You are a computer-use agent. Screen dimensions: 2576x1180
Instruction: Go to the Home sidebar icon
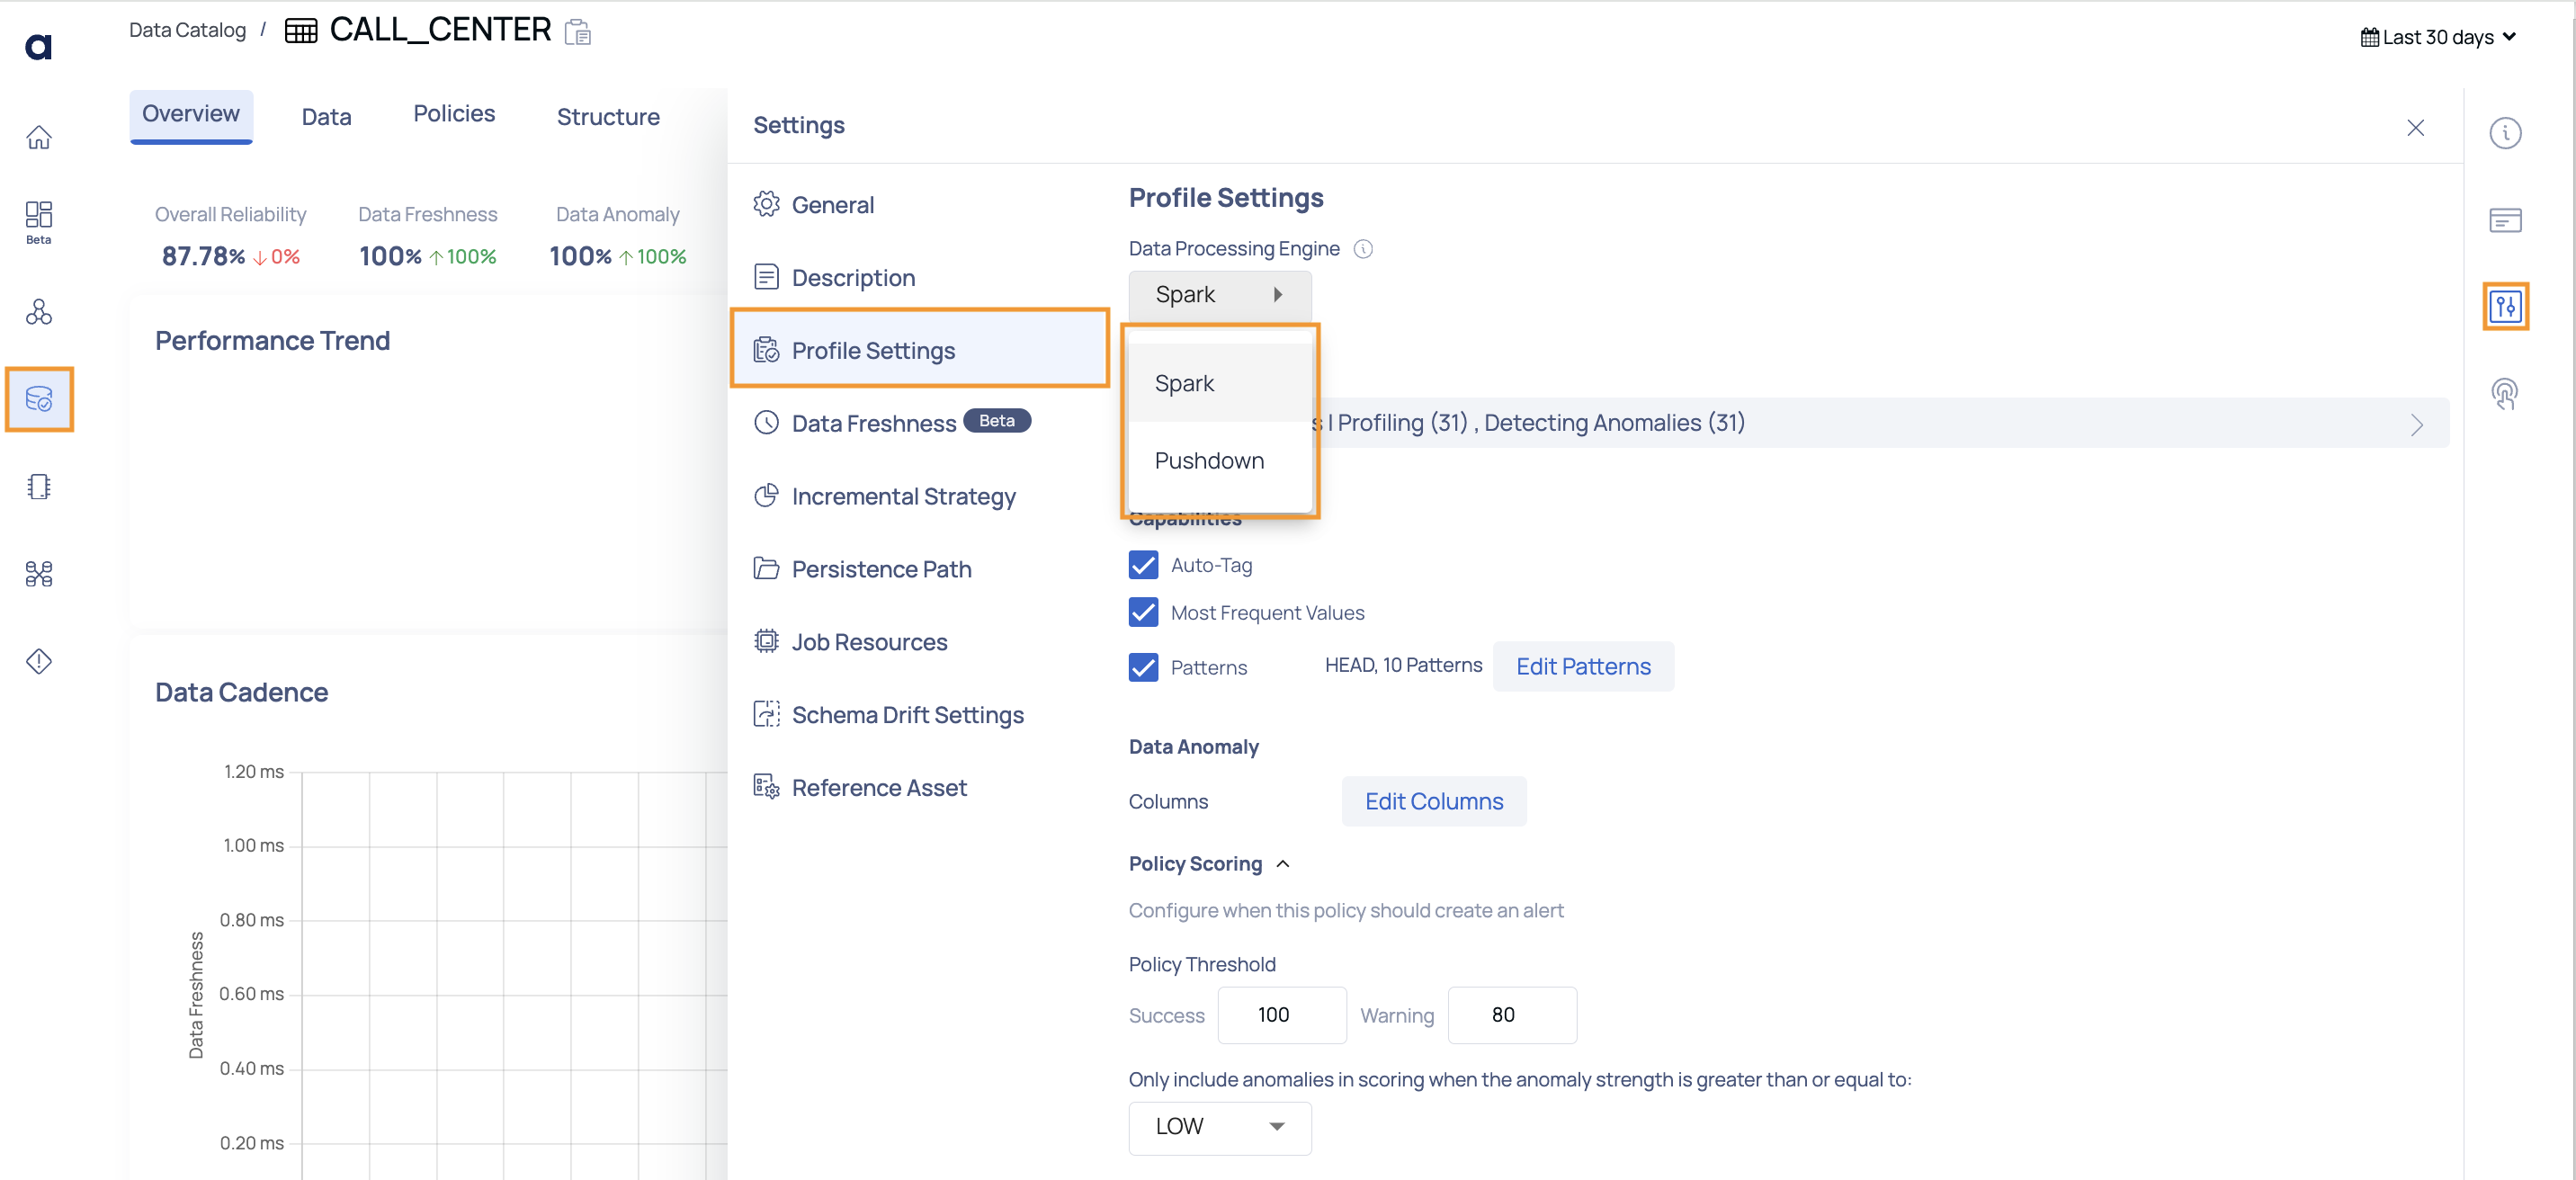click(x=39, y=137)
